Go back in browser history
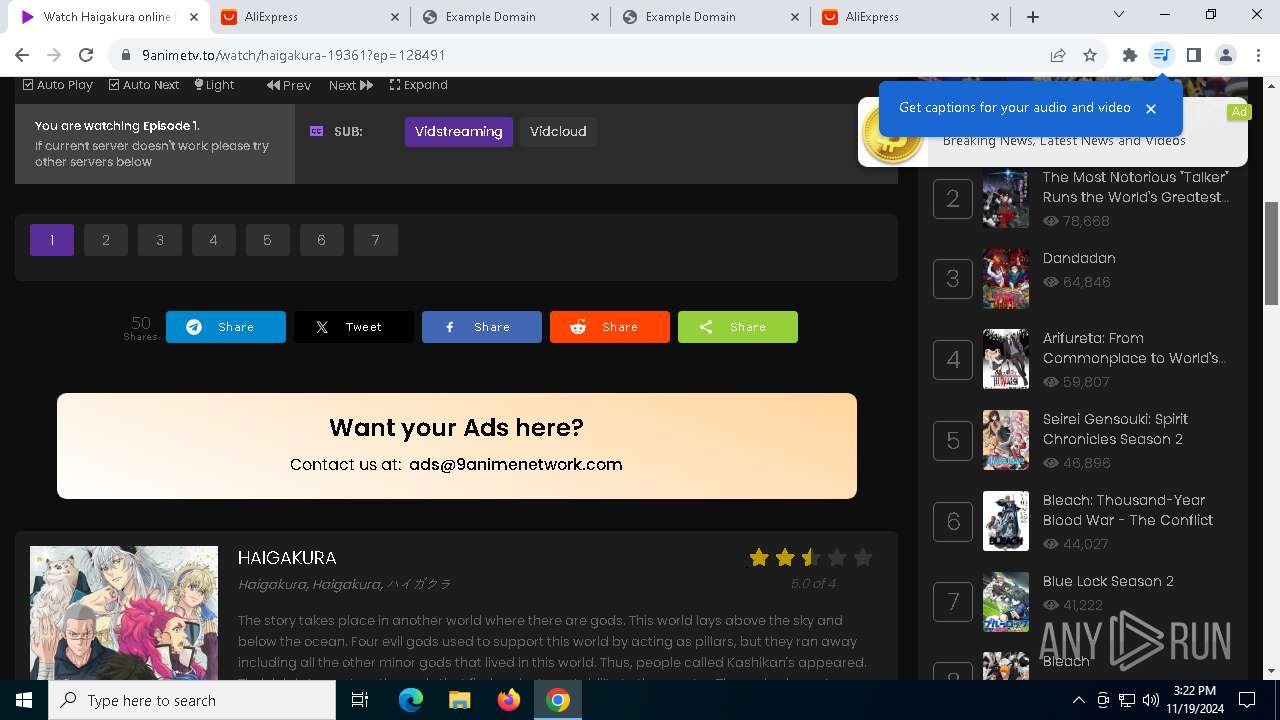 tap(22, 56)
